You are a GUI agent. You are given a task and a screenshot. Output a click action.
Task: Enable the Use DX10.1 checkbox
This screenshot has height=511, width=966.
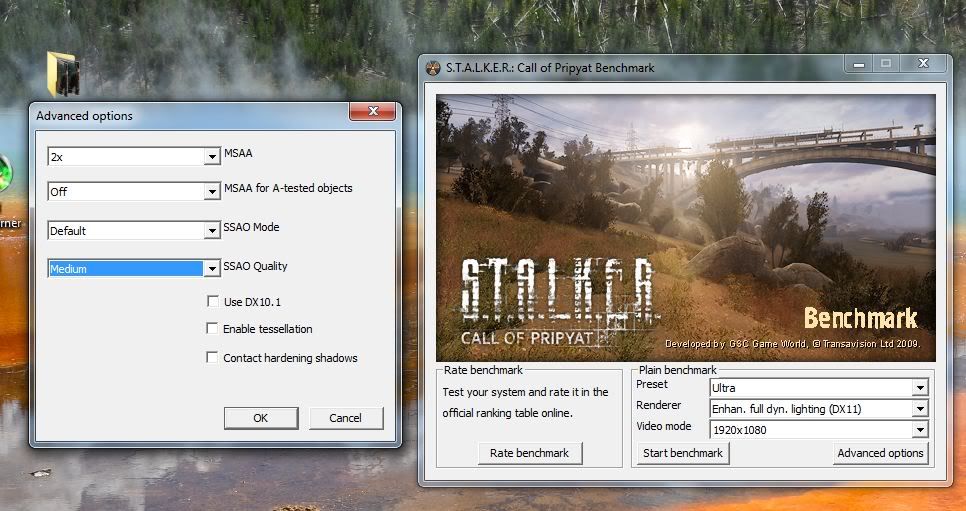point(213,301)
